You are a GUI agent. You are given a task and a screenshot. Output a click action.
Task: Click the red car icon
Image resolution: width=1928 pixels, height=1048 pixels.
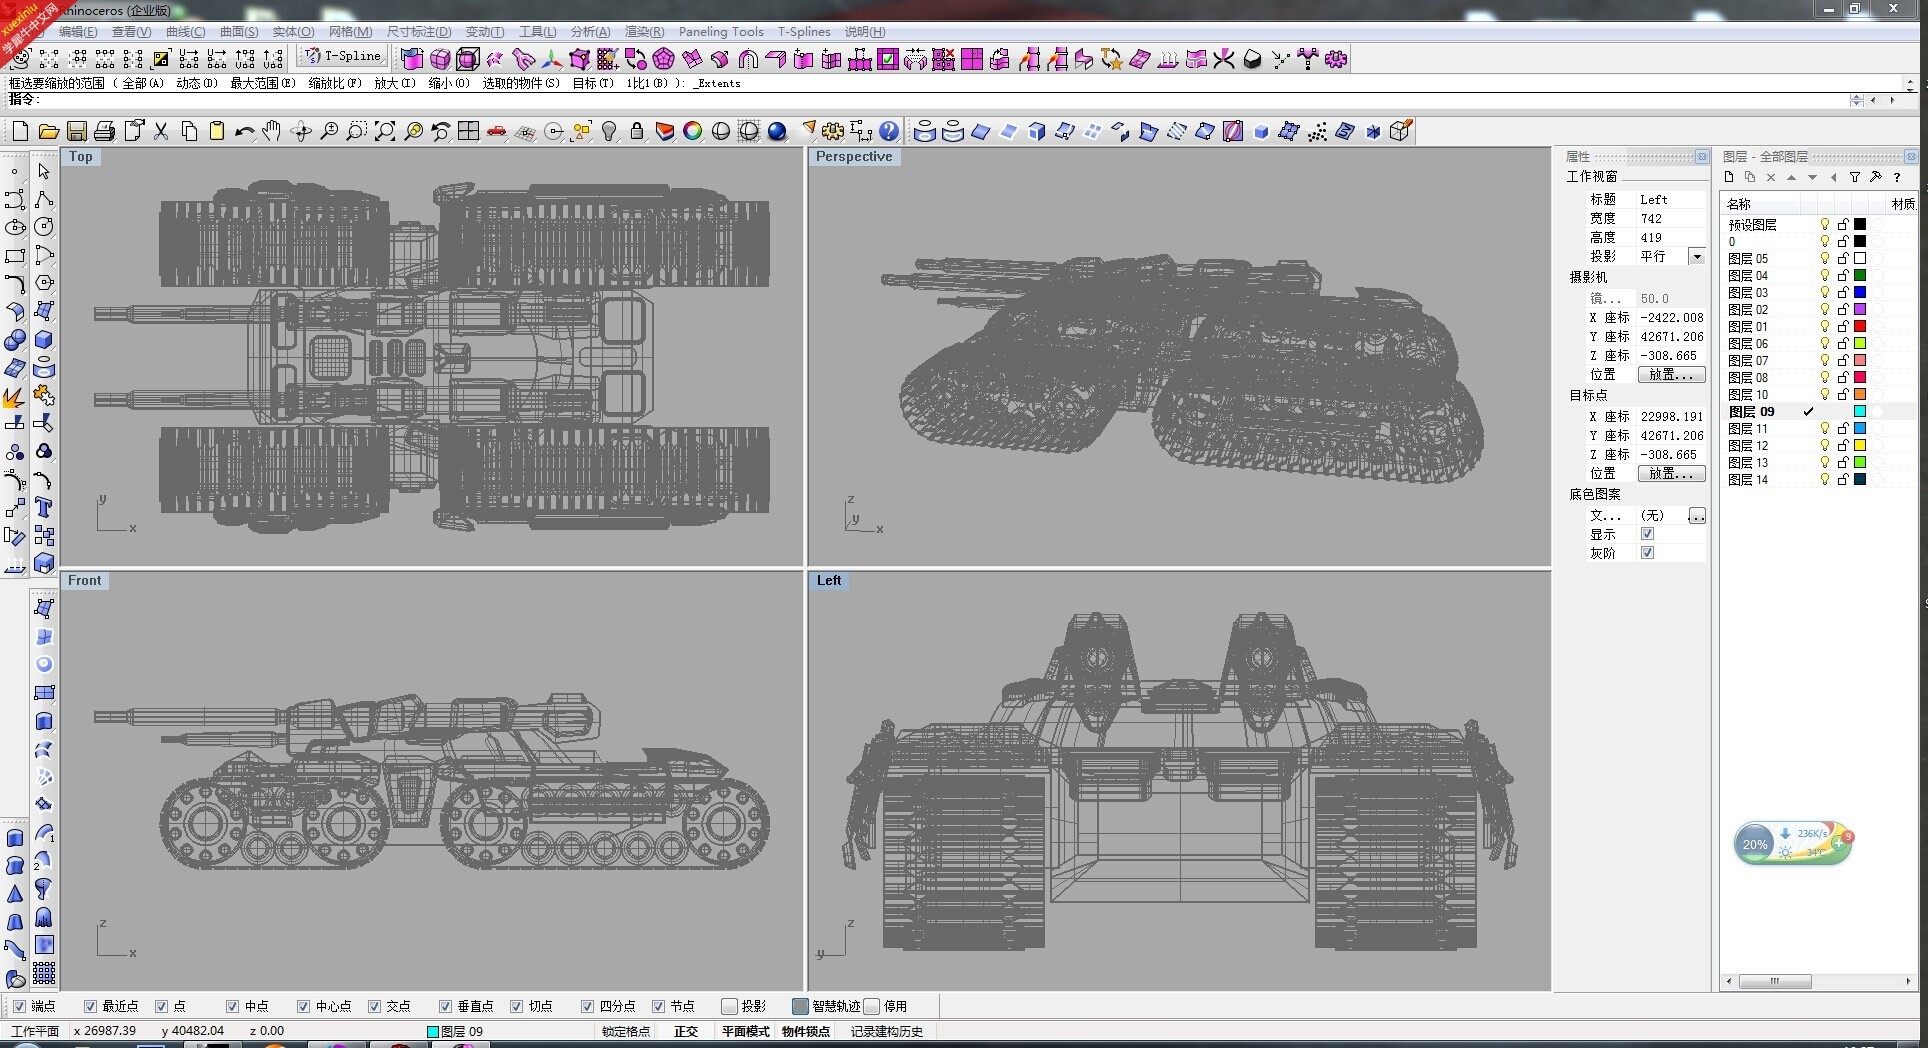(496, 131)
